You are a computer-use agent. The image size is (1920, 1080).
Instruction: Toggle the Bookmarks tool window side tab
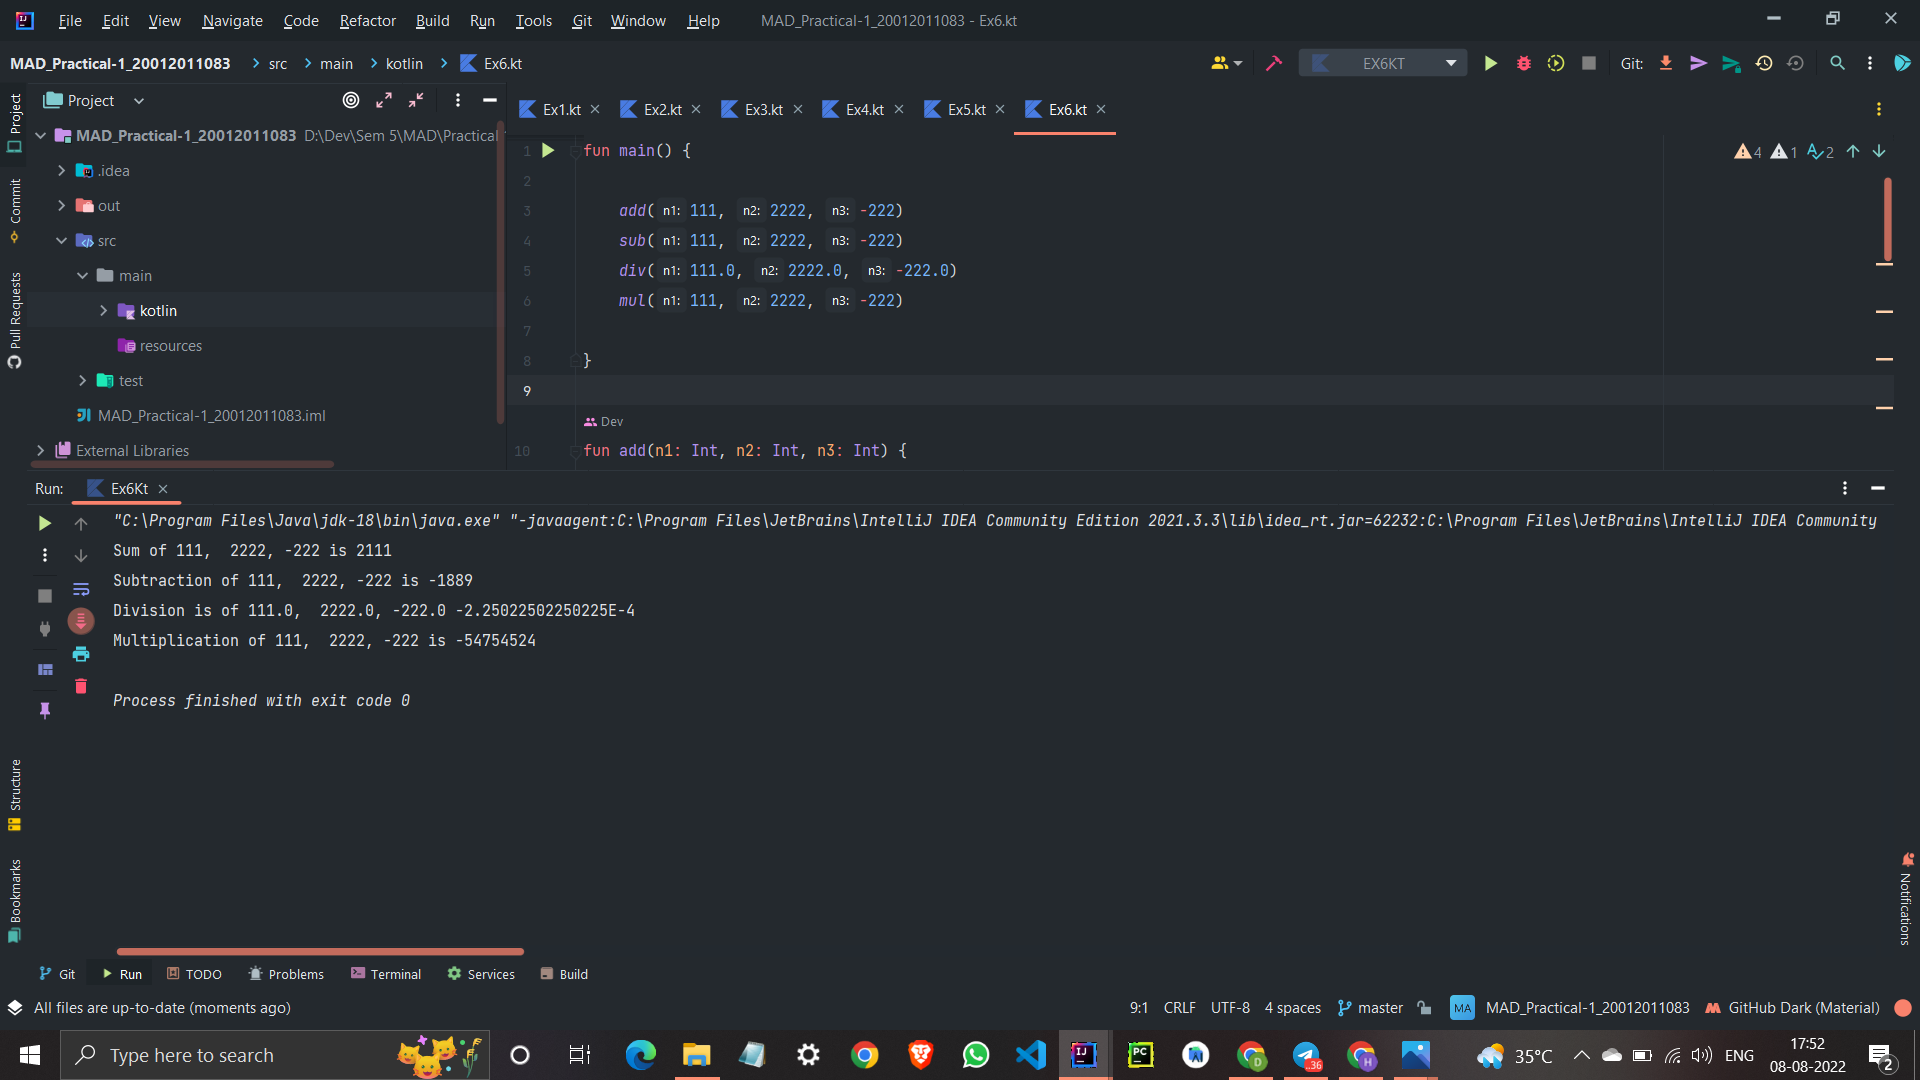click(x=14, y=900)
